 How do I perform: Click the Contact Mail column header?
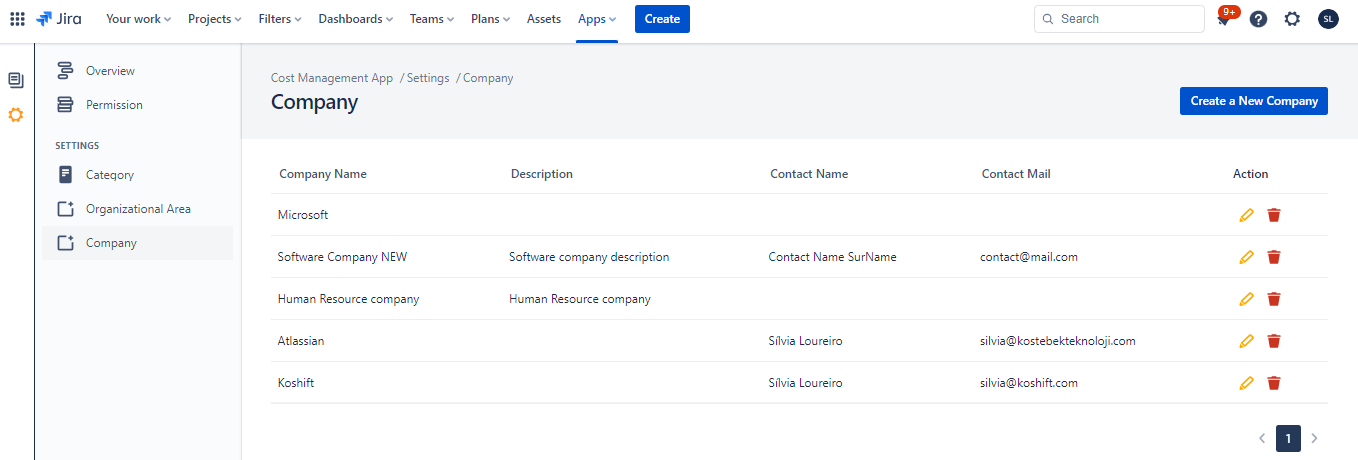pos(1016,174)
